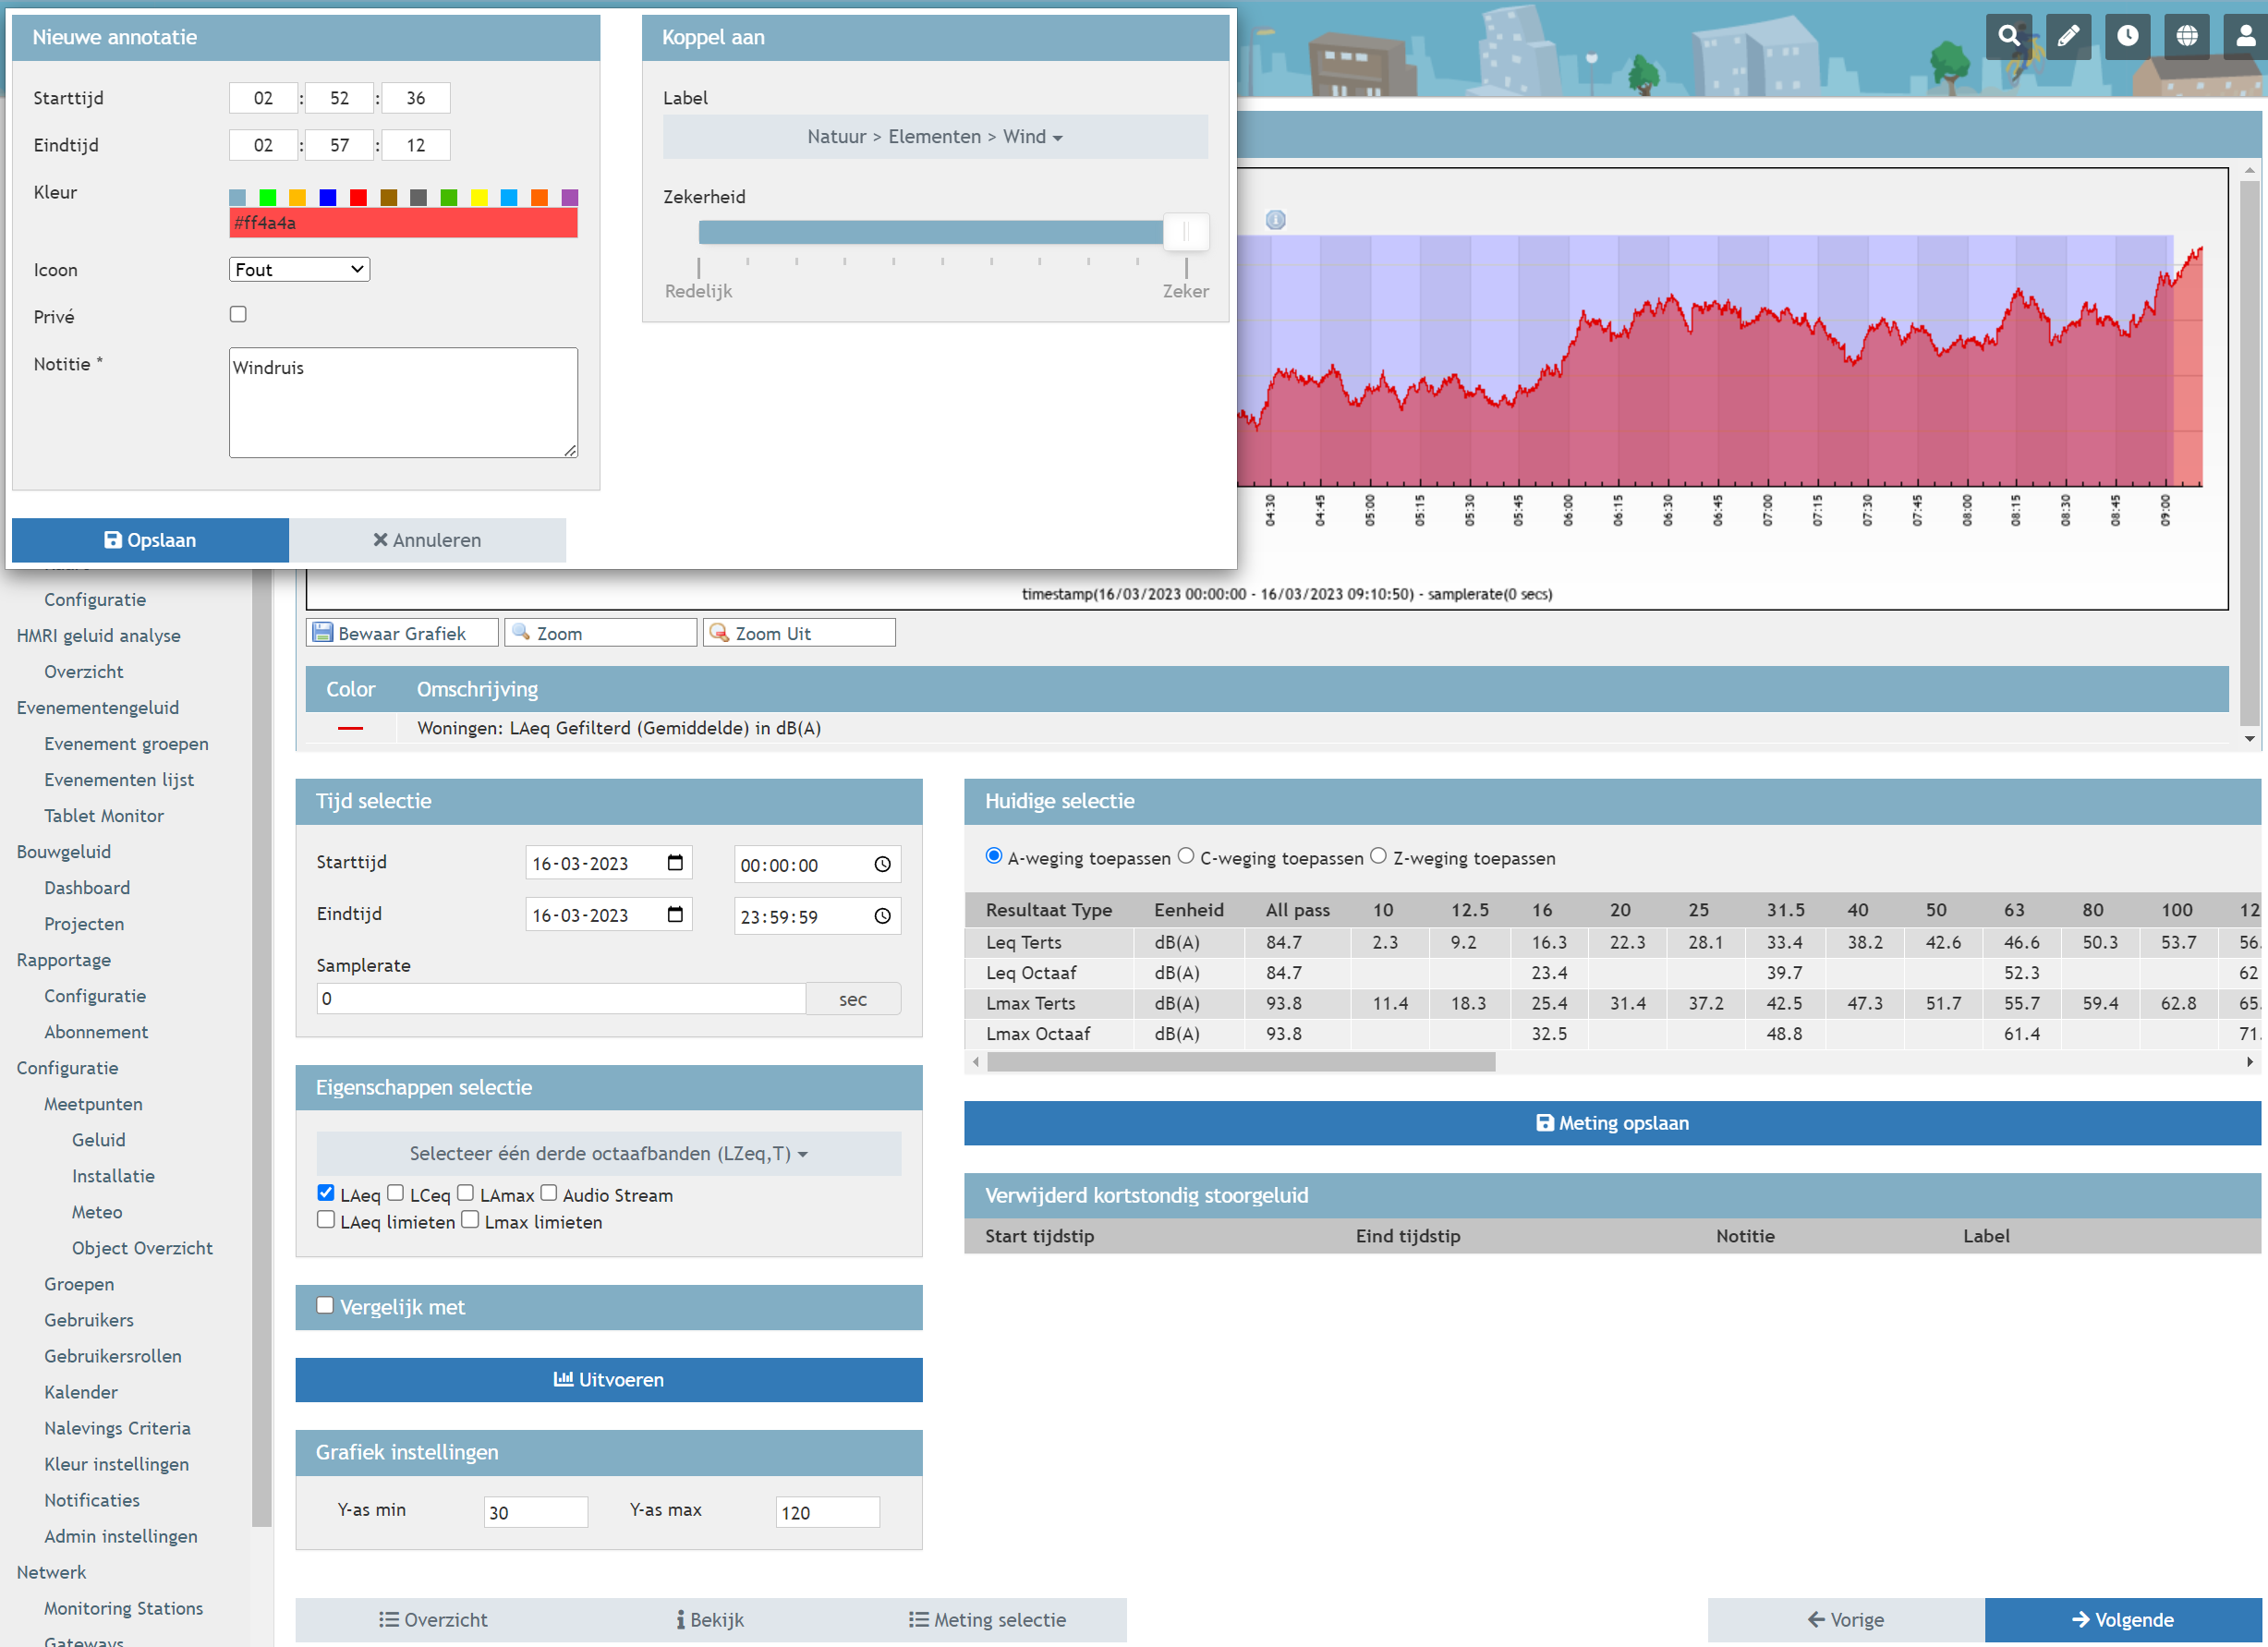
Task: Toggle the Privé checkbox
Action: pyautogui.click(x=238, y=315)
